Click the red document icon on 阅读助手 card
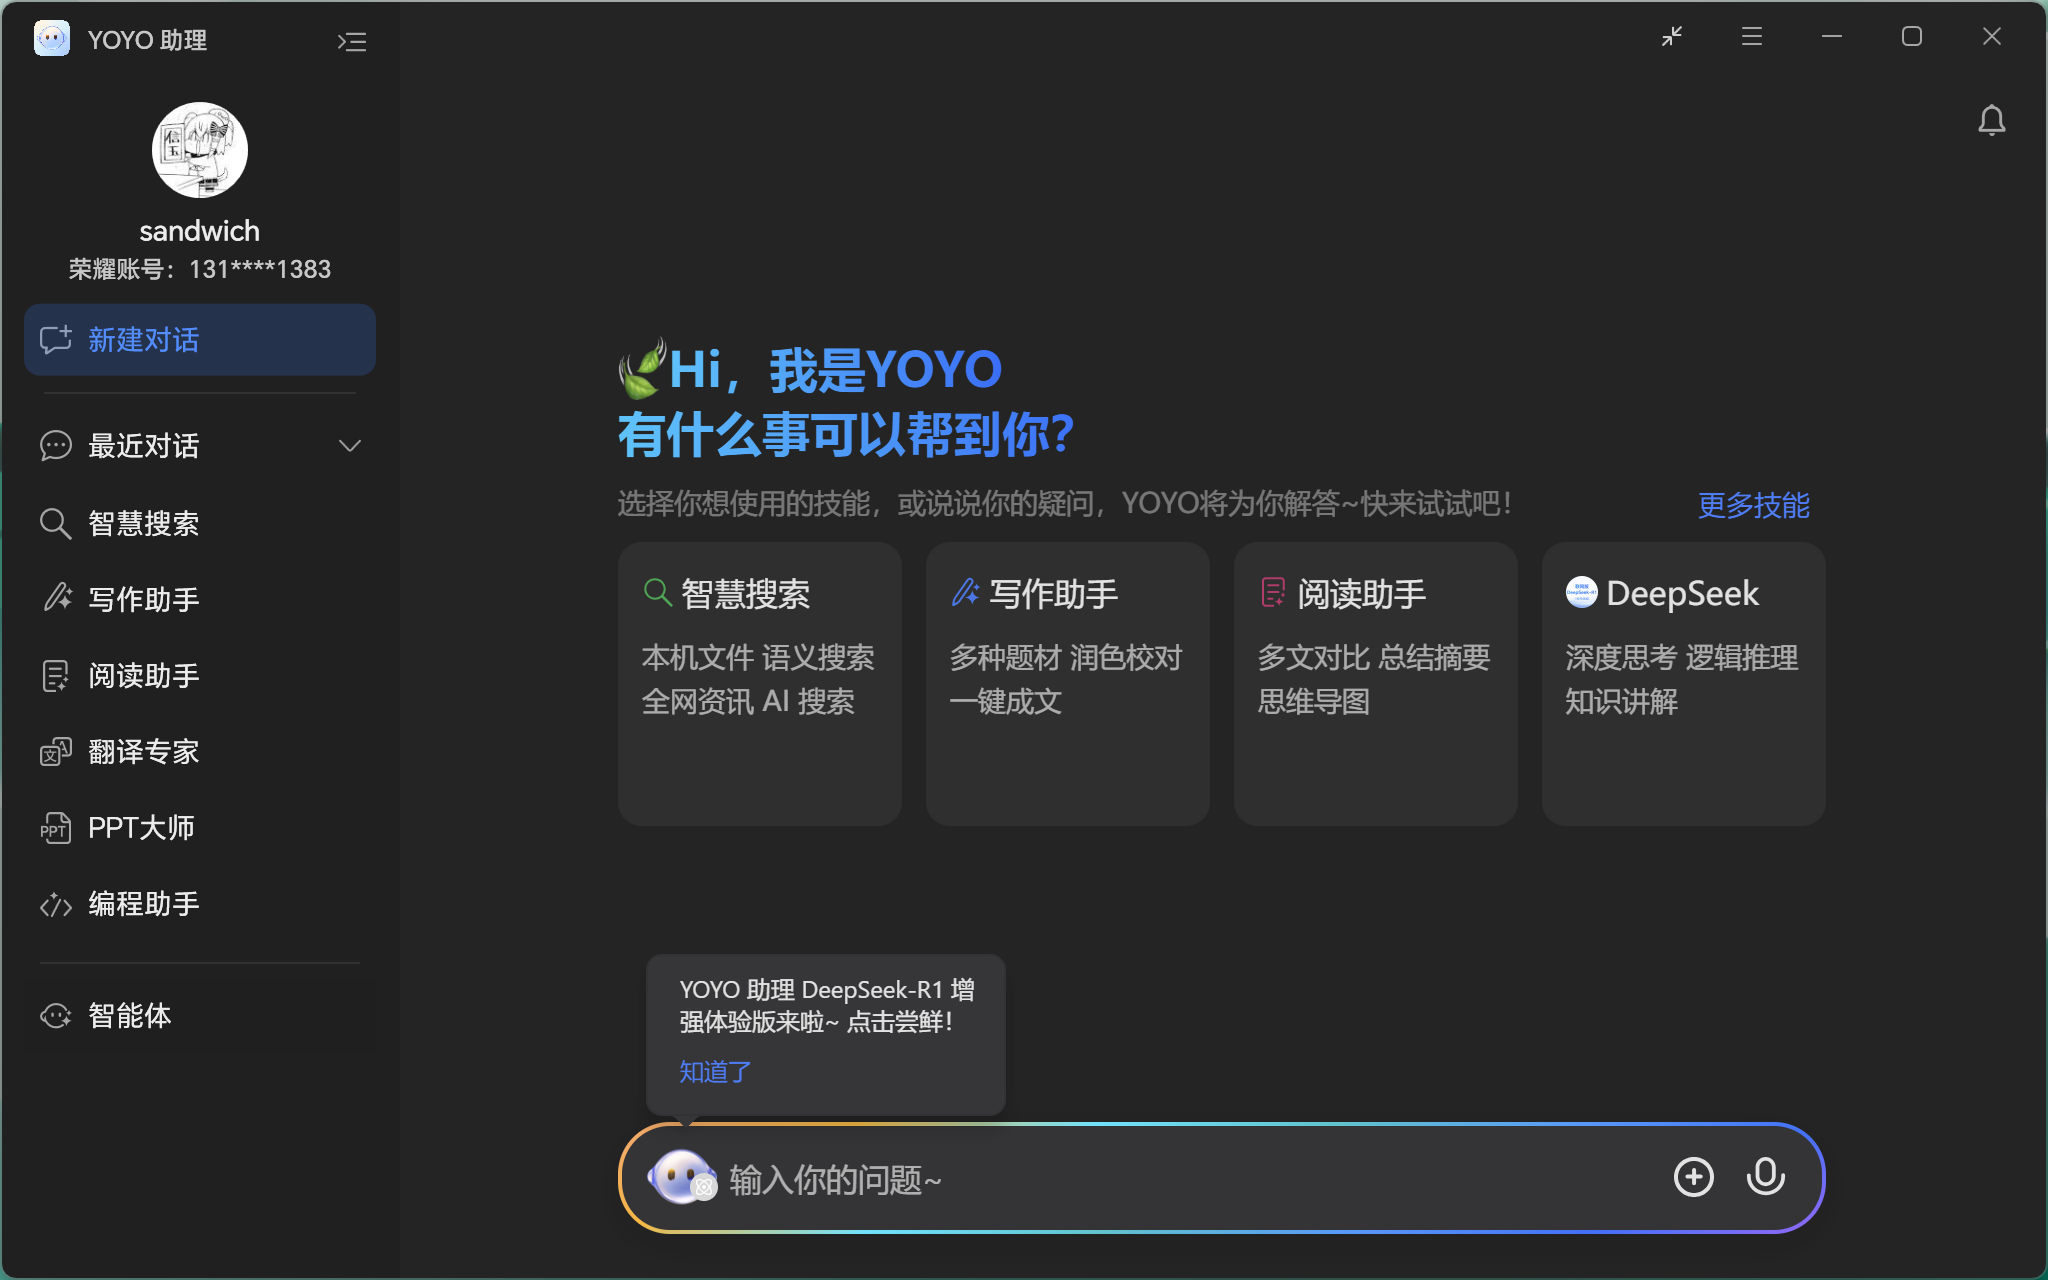The height and width of the screenshot is (1280, 2048). point(1273,593)
